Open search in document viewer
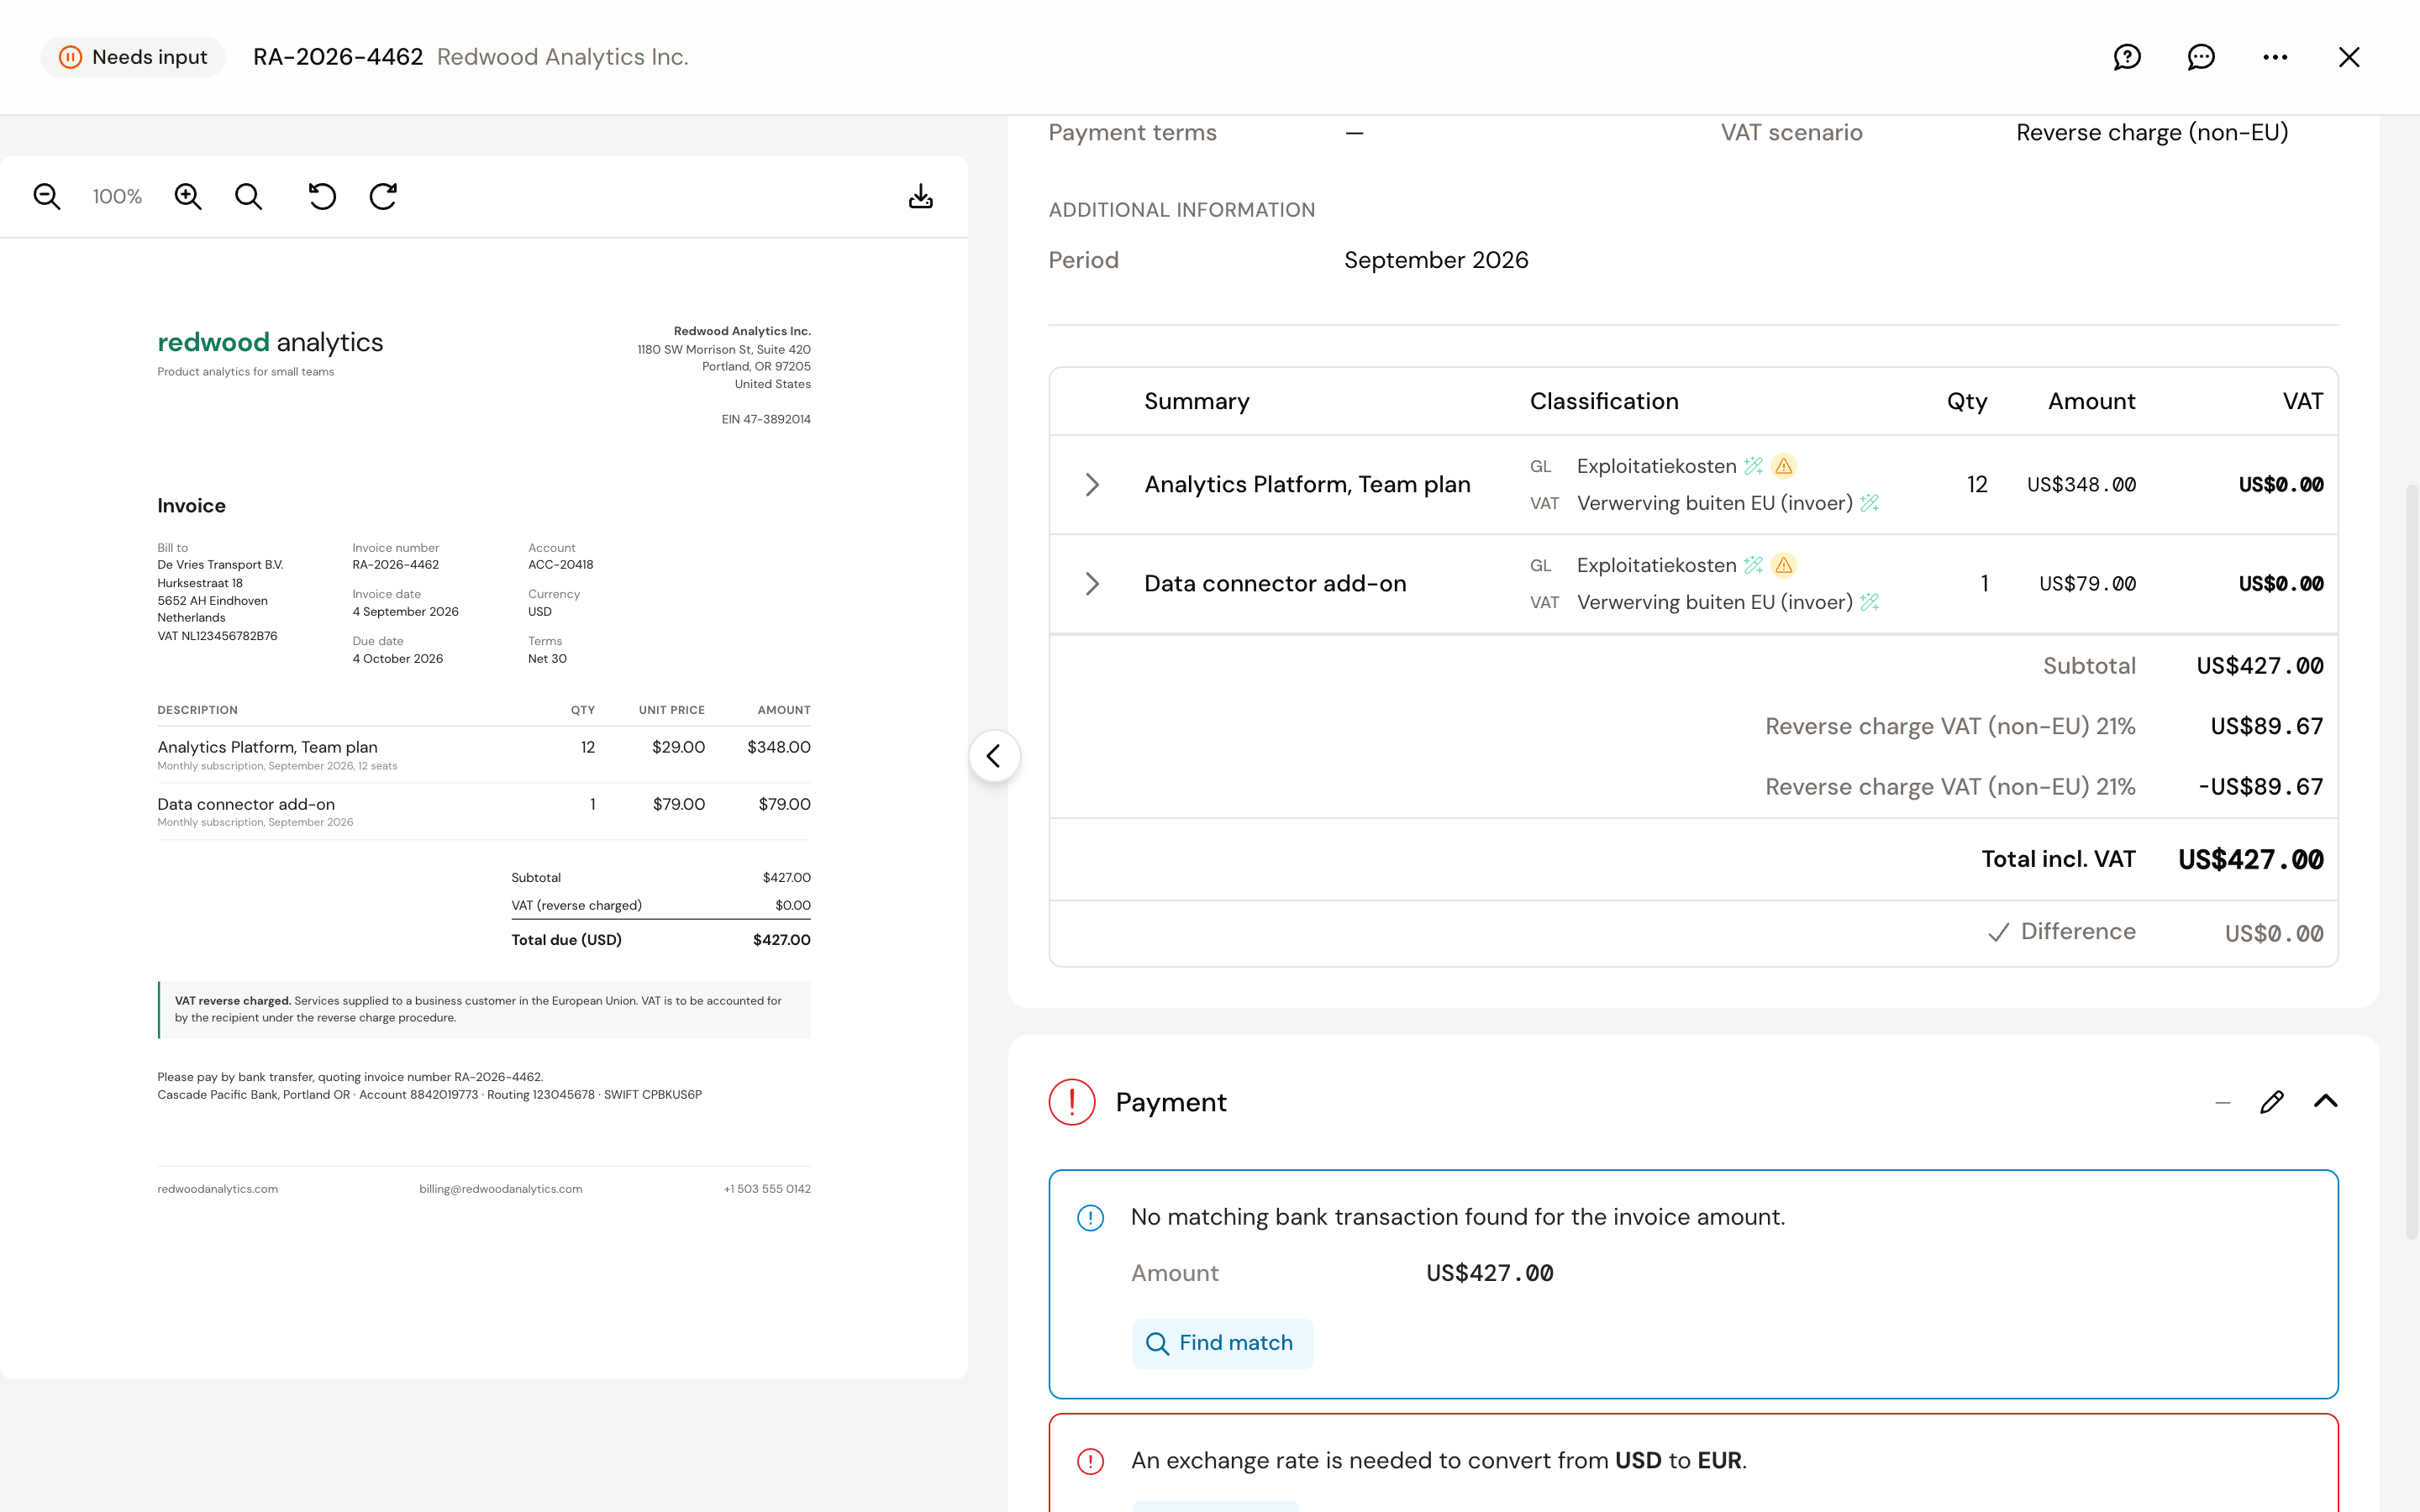Image resolution: width=2420 pixels, height=1512 pixels. click(x=249, y=196)
